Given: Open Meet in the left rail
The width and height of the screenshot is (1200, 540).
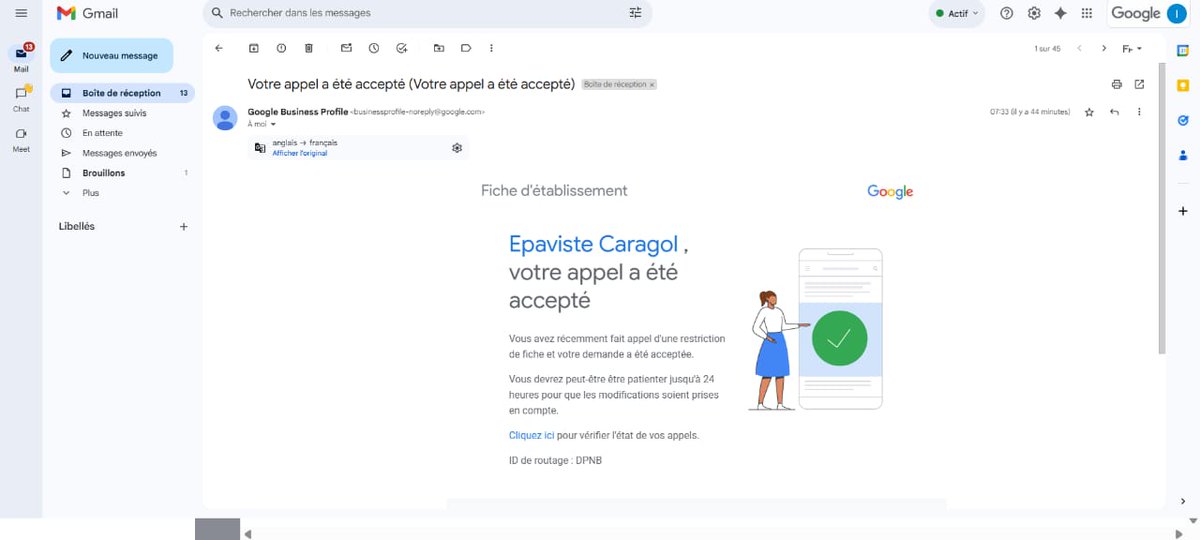Looking at the screenshot, I should click(21, 138).
